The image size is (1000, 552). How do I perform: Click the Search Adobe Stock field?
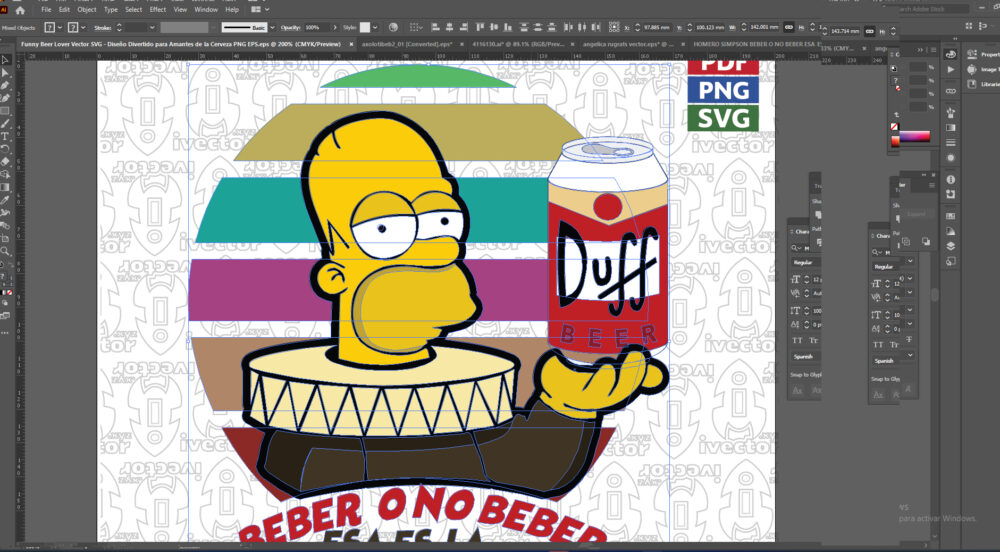[x=933, y=9]
